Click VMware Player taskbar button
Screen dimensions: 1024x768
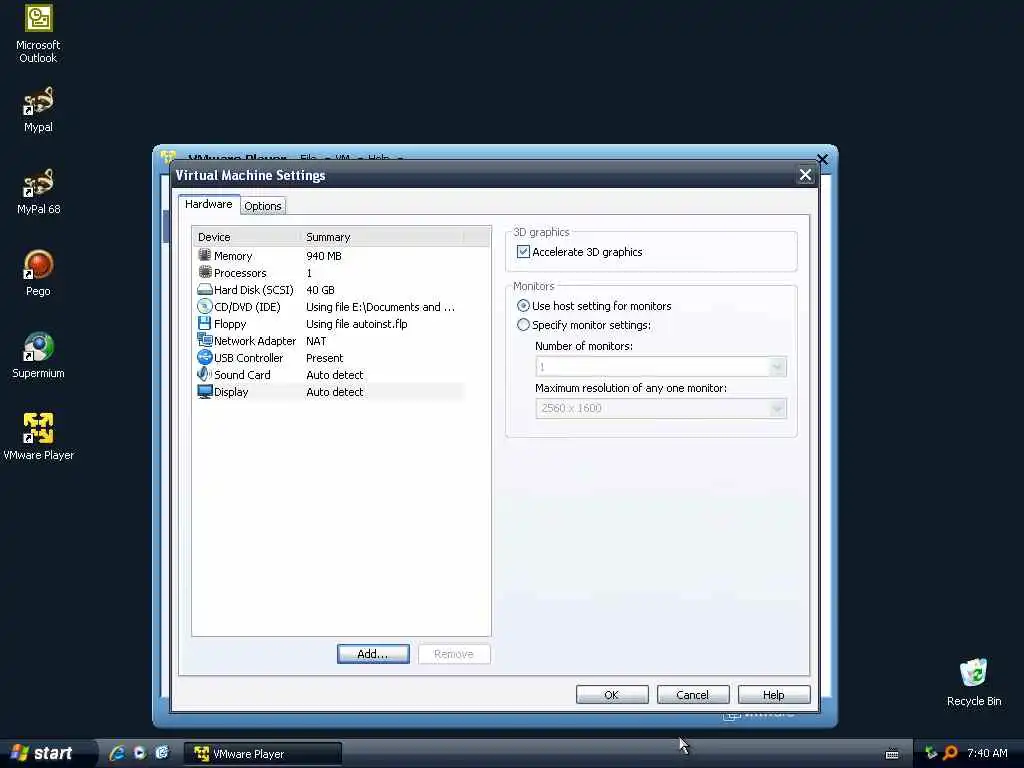(262, 754)
